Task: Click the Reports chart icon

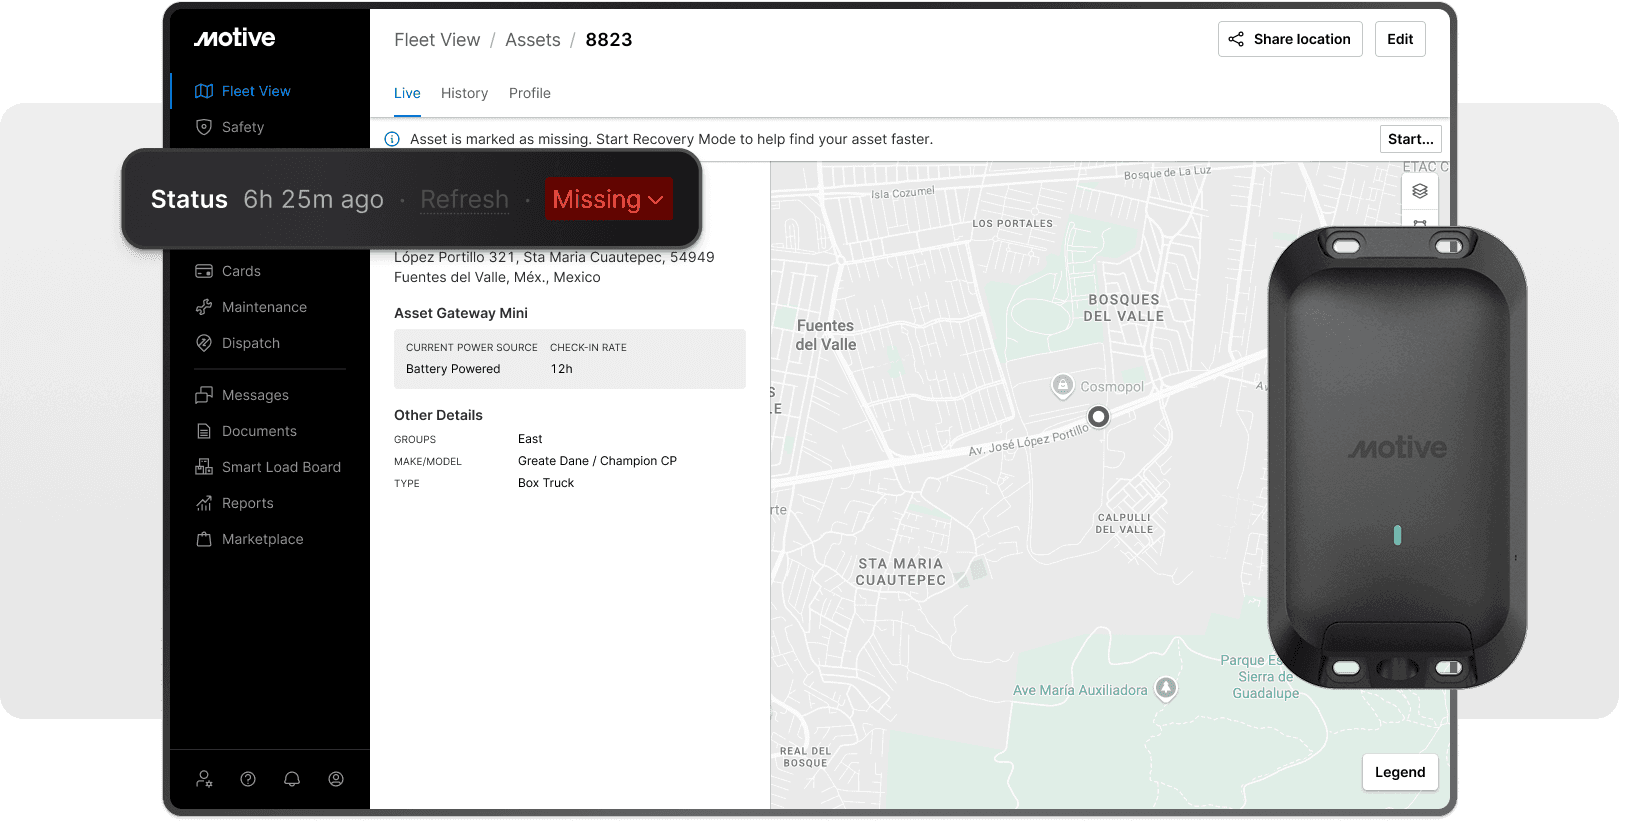Action: pos(204,503)
